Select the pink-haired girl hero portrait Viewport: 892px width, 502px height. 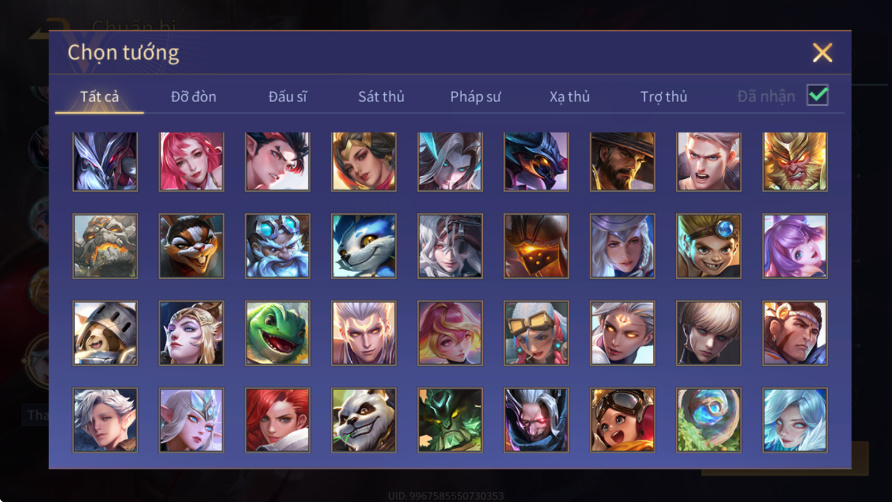[x=191, y=162]
